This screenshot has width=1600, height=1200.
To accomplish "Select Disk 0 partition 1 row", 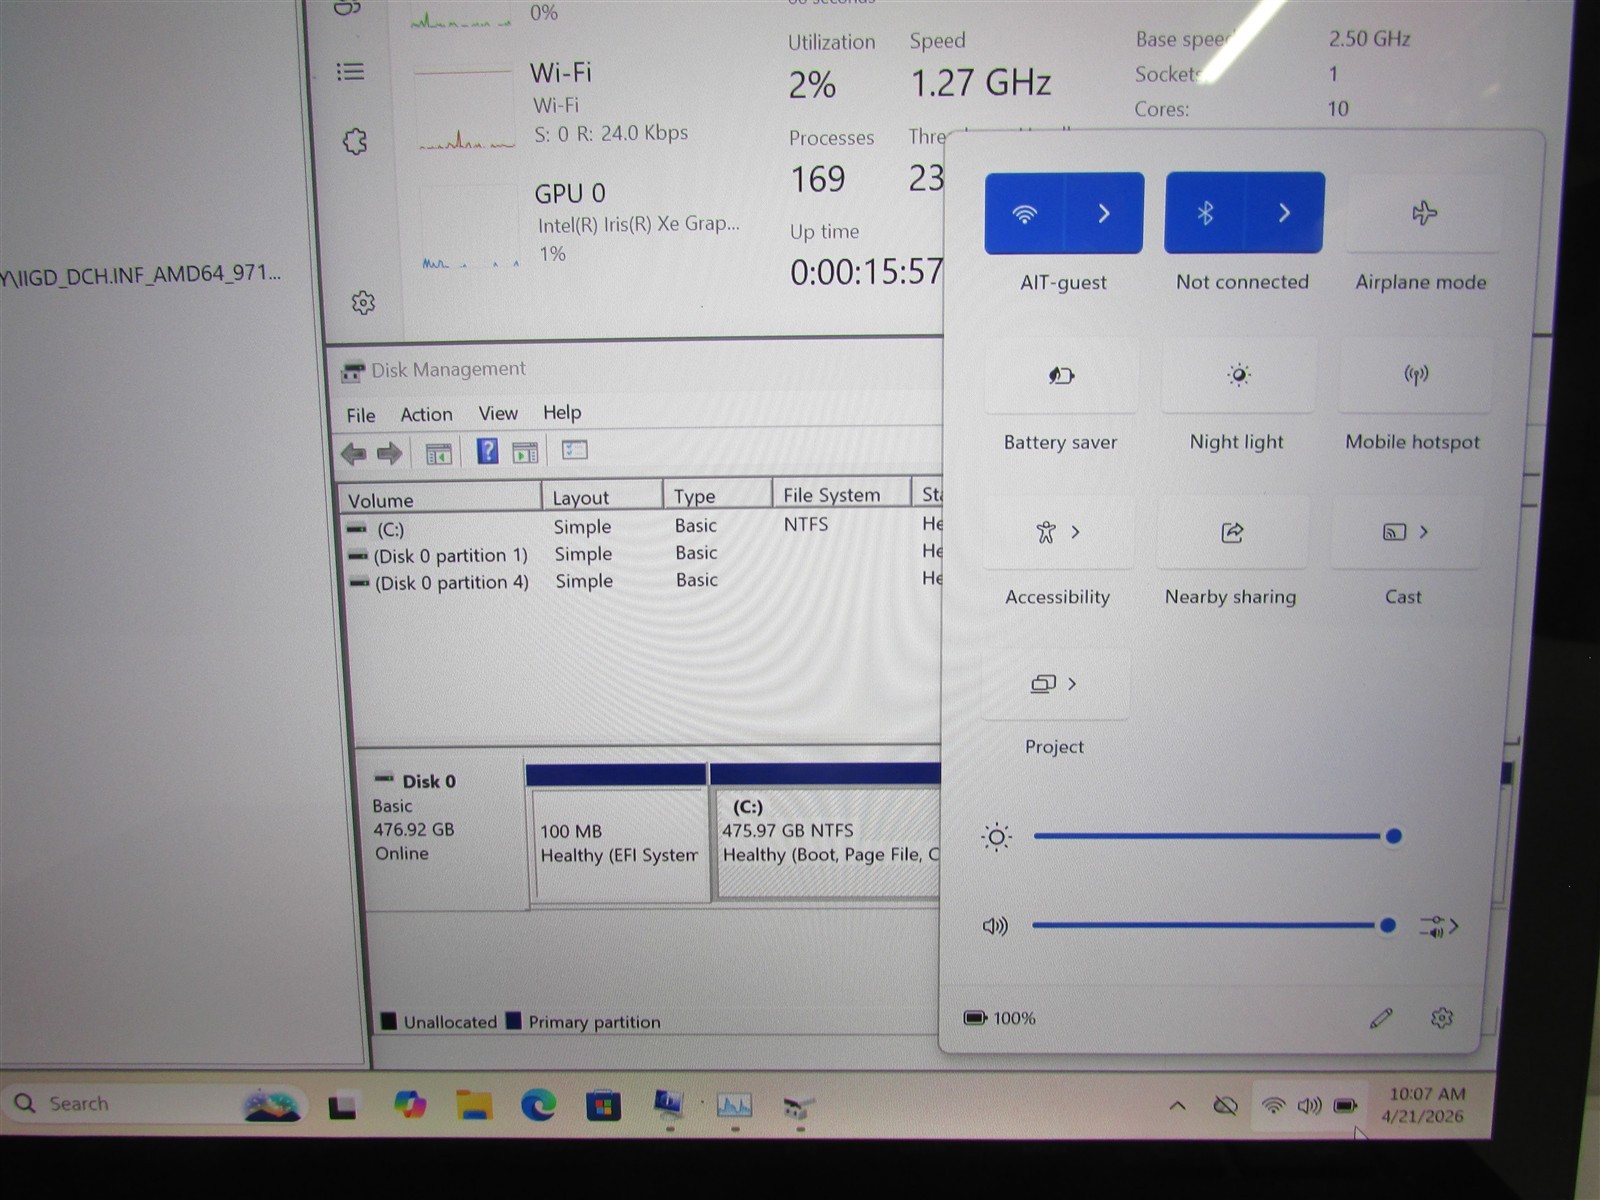I will click(x=640, y=554).
